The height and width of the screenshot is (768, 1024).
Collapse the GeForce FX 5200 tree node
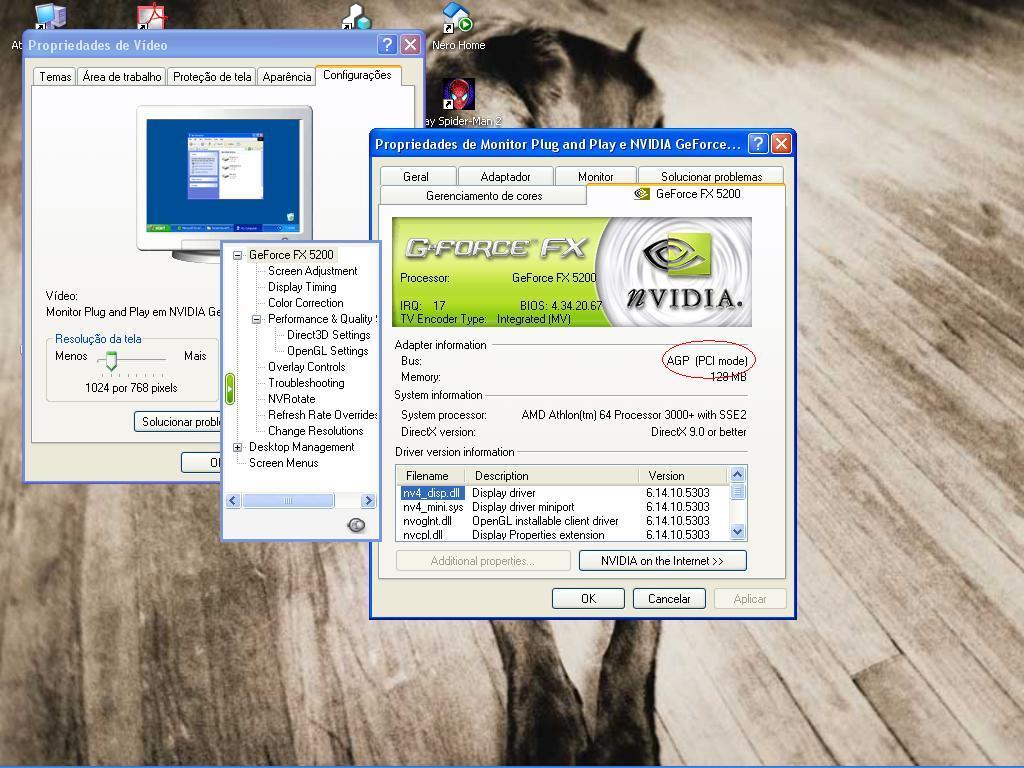pos(238,255)
